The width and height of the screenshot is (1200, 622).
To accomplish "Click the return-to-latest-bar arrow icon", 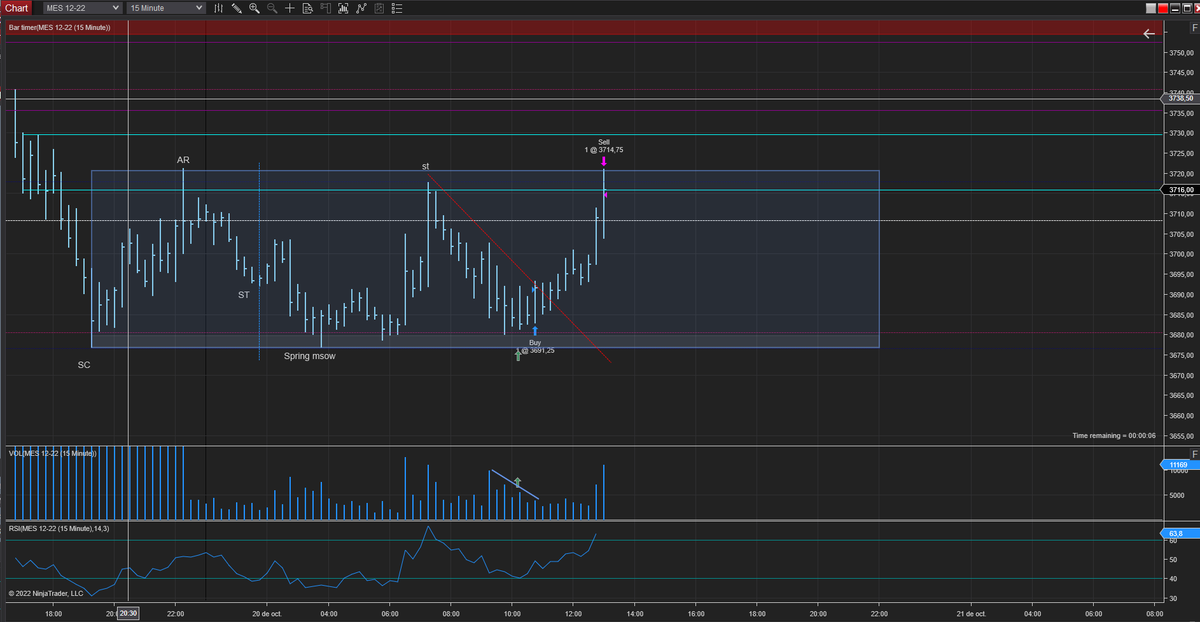I will point(1149,34).
